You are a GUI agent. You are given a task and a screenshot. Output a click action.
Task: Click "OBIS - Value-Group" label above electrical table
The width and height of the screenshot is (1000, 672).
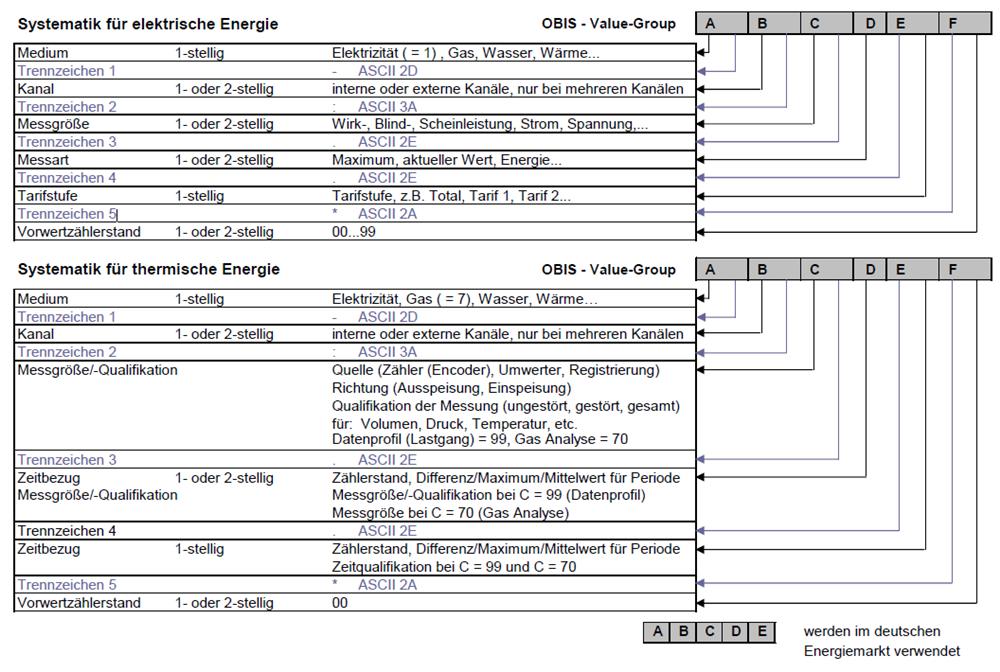coord(608,24)
